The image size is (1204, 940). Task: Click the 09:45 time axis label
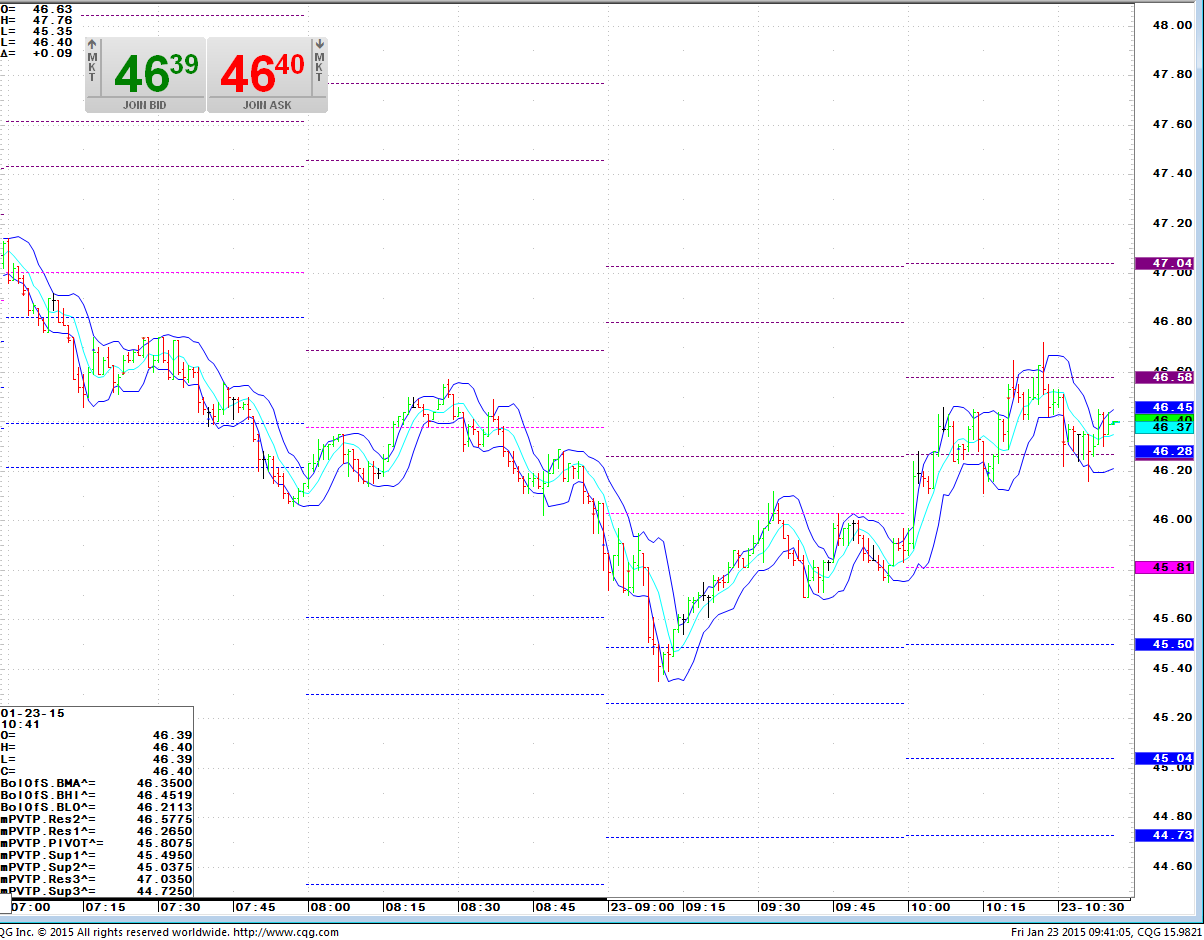pyautogui.click(x=855, y=907)
